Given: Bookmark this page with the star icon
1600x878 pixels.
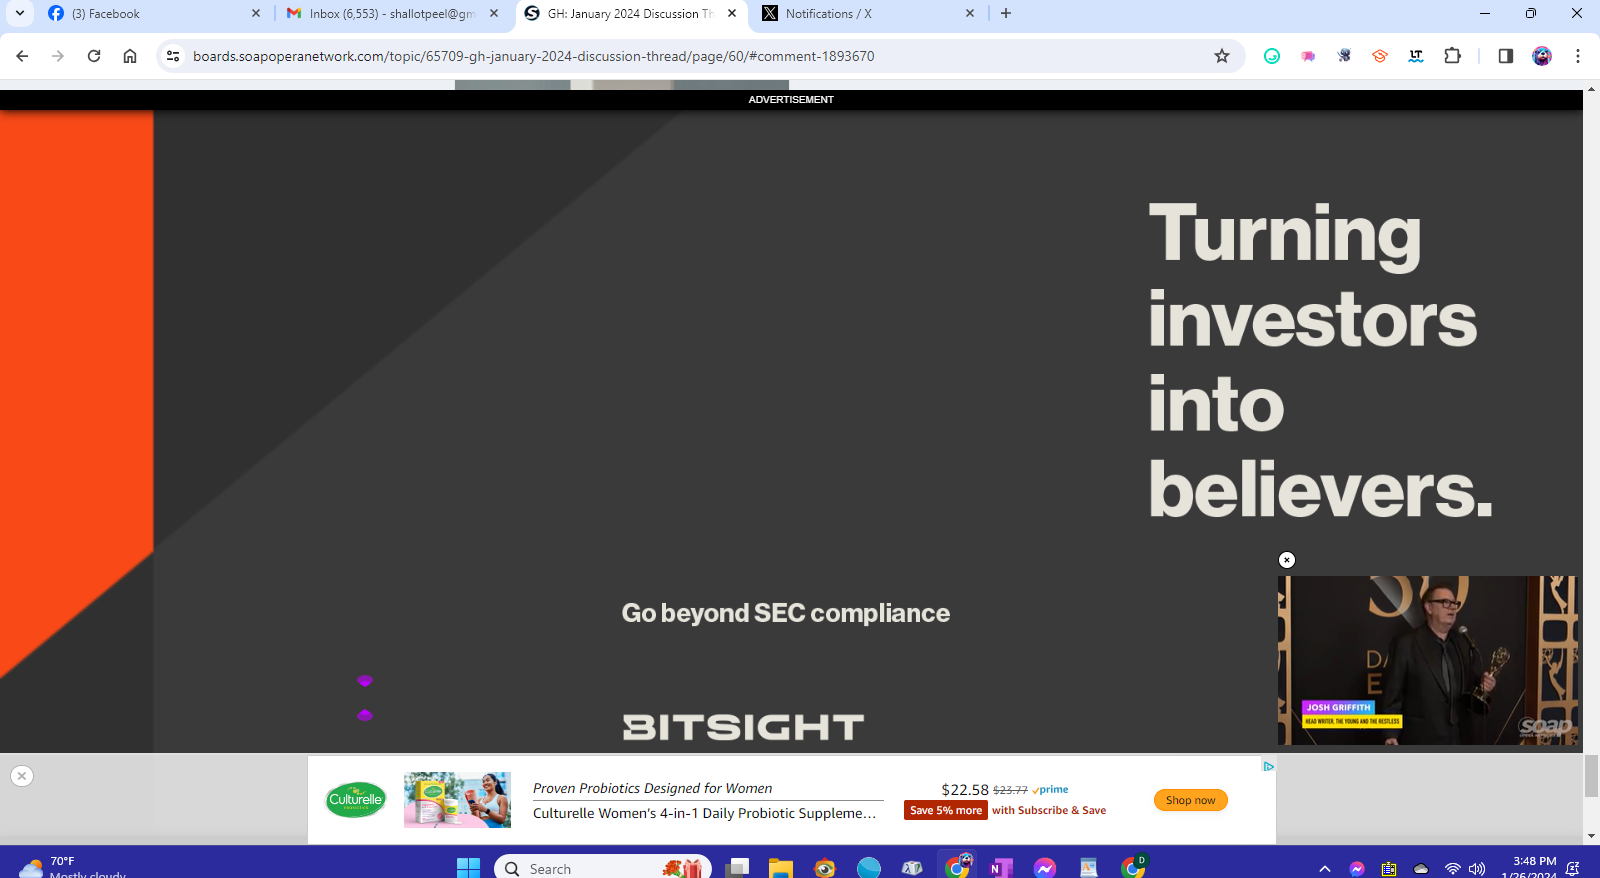Looking at the screenshot, I should [x=1221, y=56].
